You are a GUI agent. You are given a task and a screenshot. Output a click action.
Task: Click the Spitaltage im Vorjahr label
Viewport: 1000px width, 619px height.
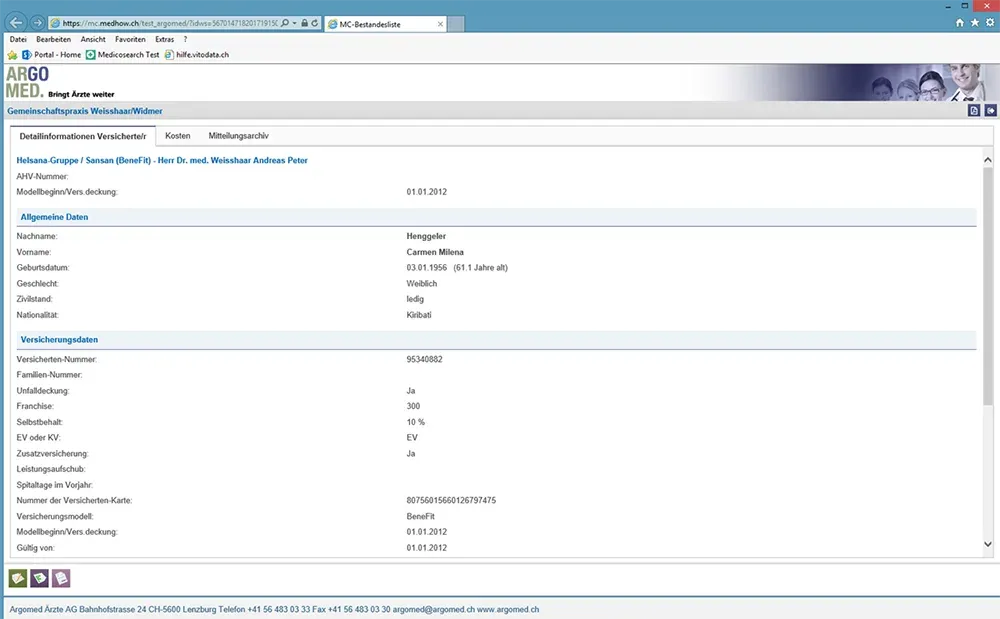pos(55,485)
